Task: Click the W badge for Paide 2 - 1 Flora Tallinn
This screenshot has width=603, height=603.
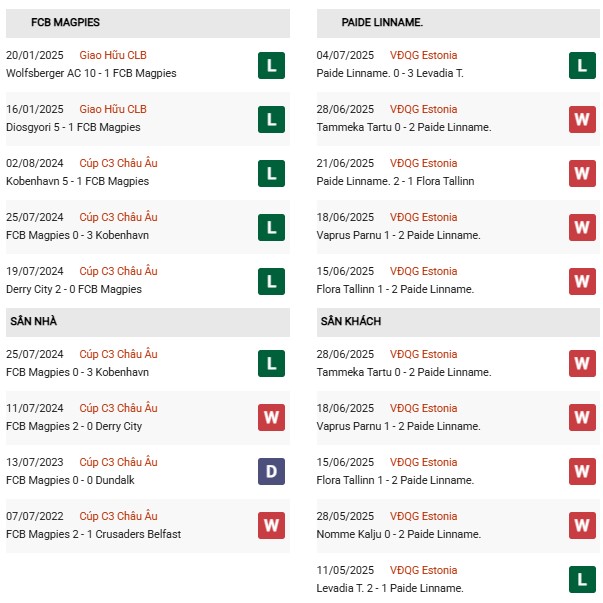Action: 582,173
